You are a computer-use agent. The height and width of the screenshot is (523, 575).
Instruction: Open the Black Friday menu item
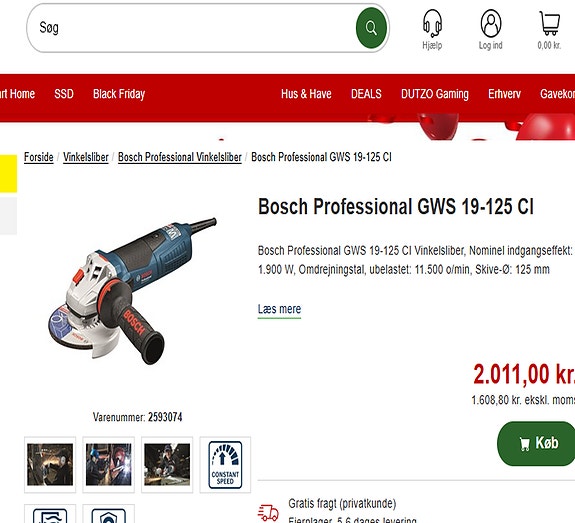click(119, 94)
